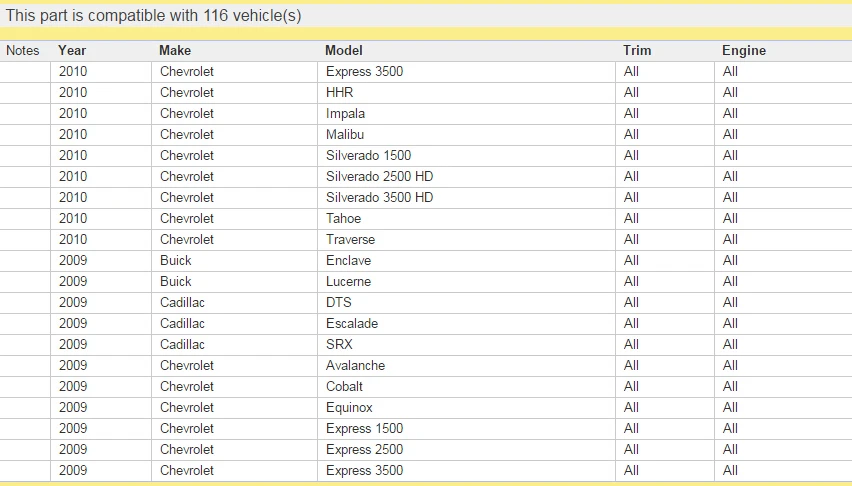
Task: Click Engine 'All' in the Tahoe row
Action: (x=730, y=219)
